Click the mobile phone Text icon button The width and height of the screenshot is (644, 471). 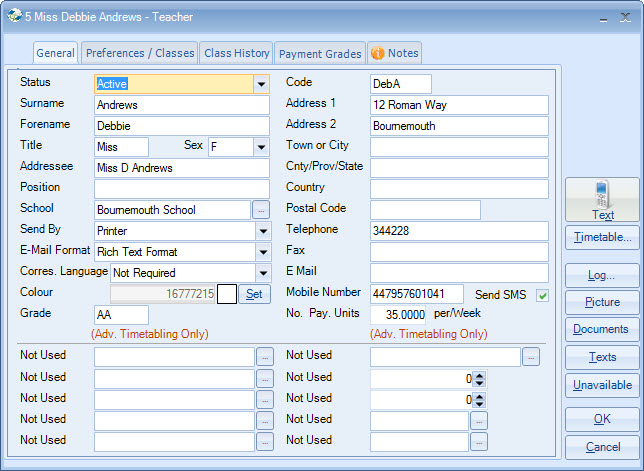click(603, 199)
